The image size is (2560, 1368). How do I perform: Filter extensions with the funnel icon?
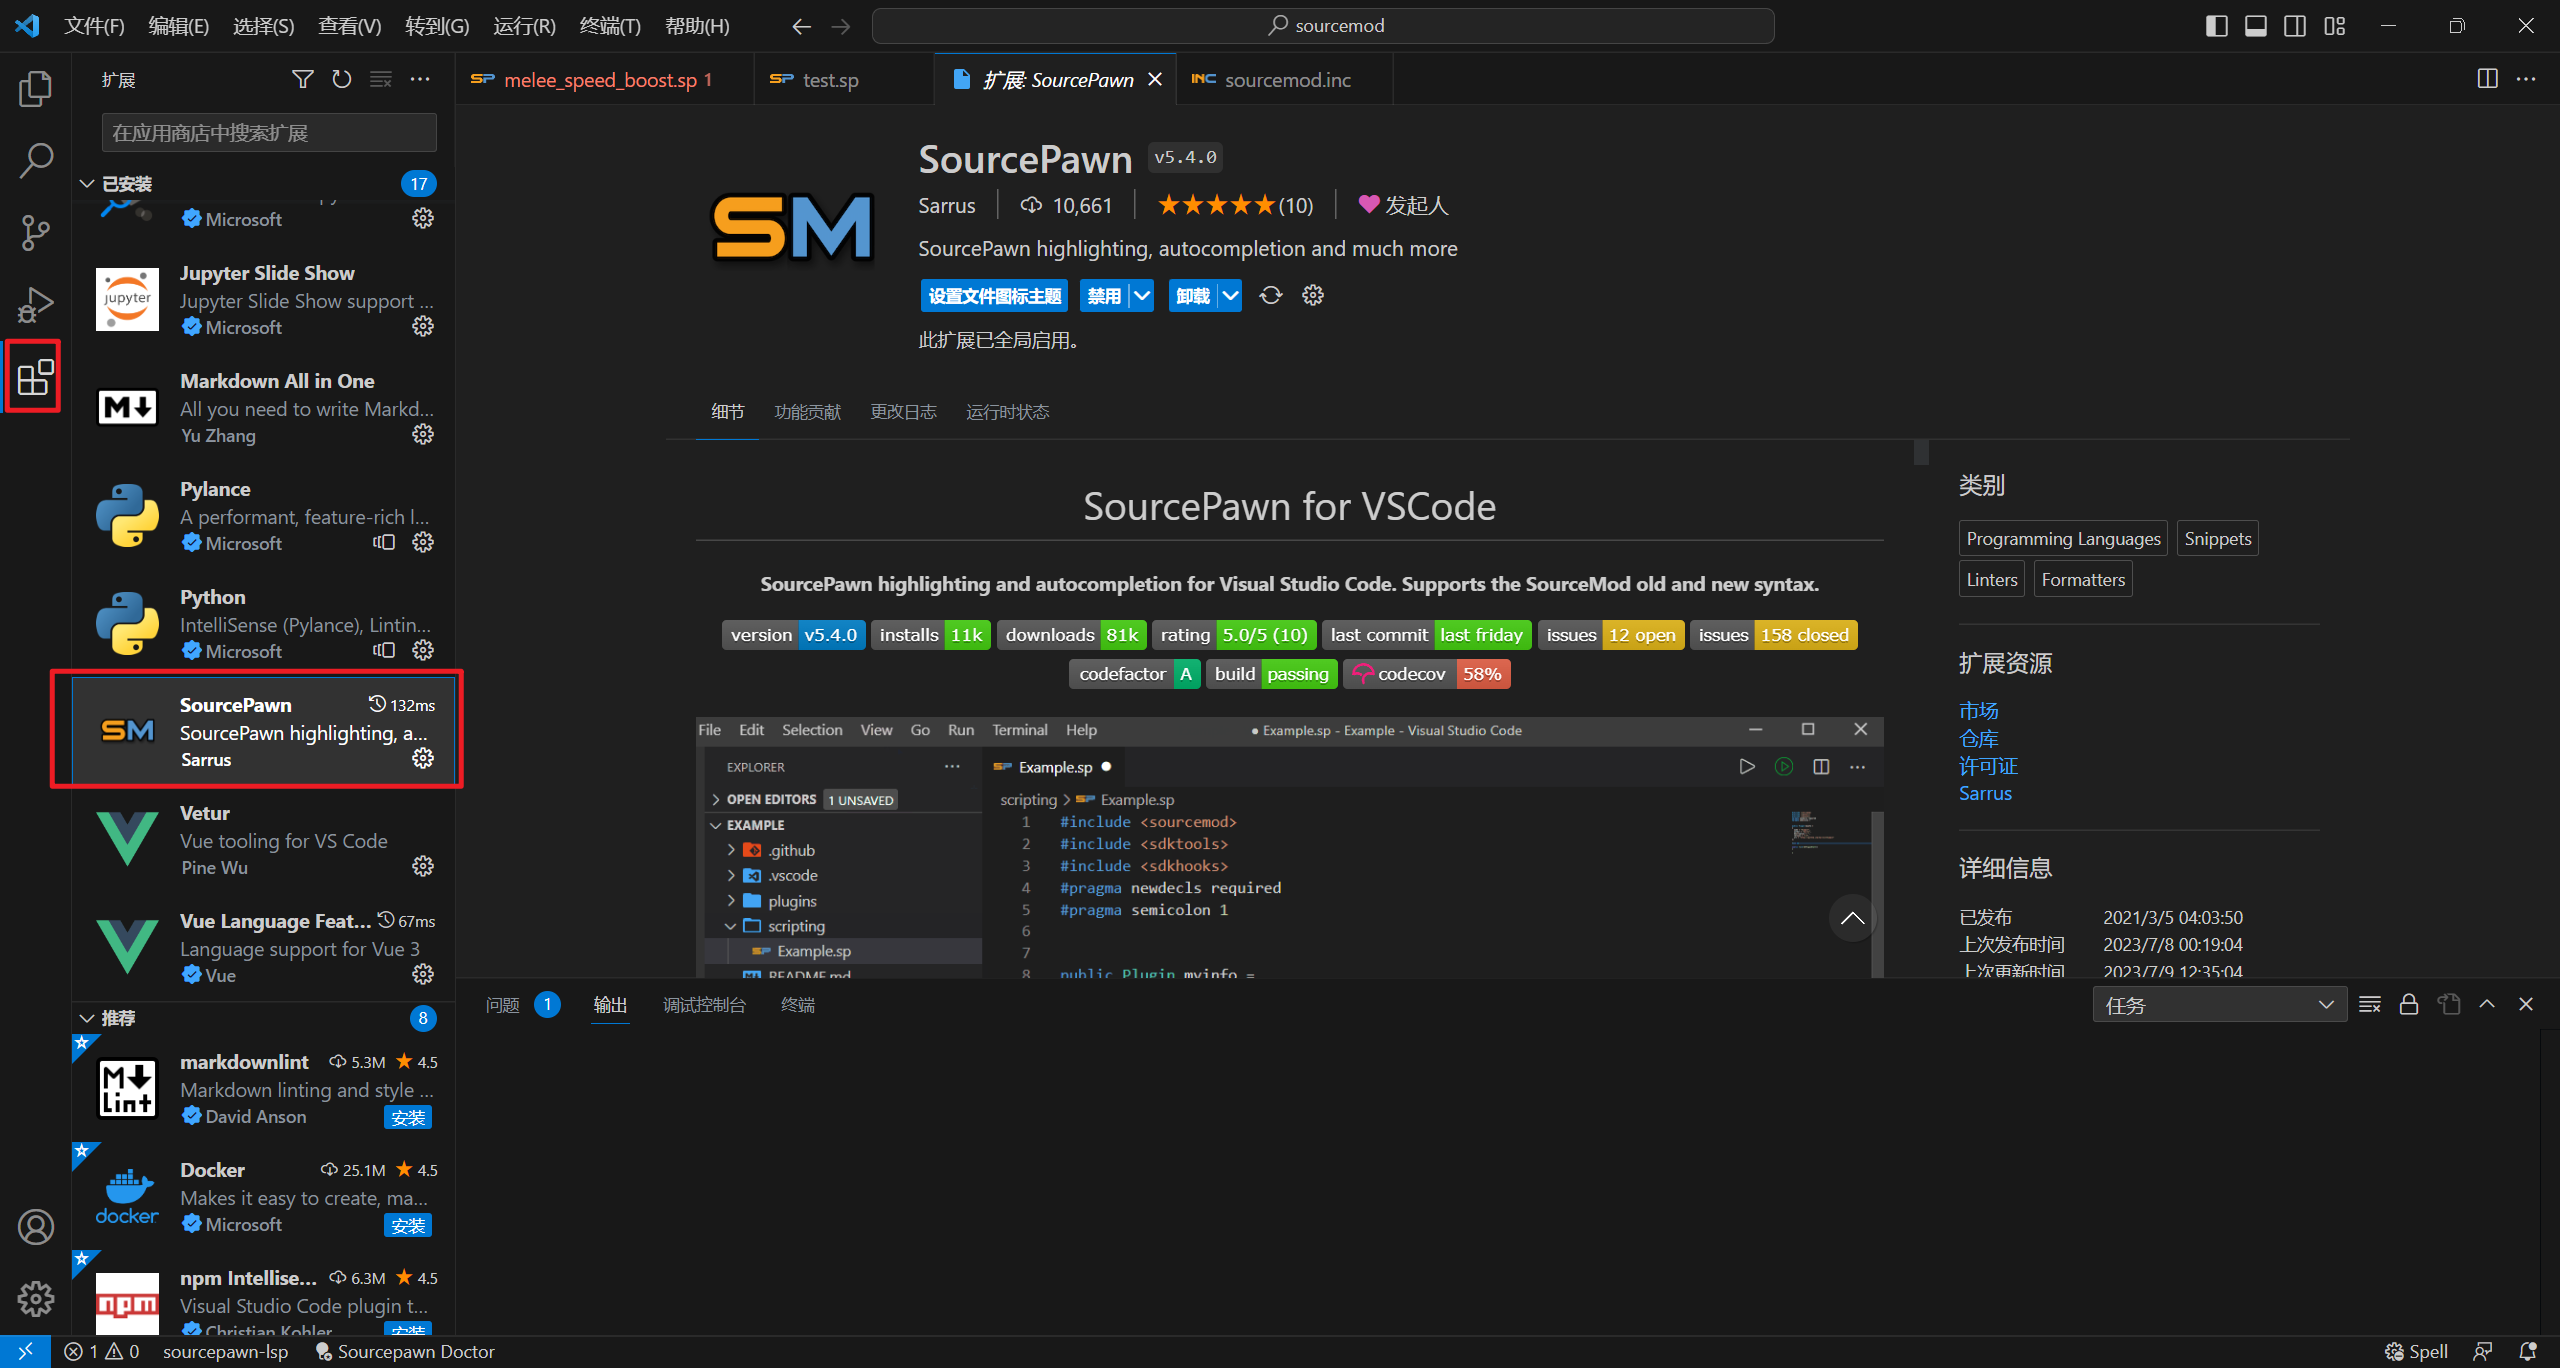click(x=302, y=79)
